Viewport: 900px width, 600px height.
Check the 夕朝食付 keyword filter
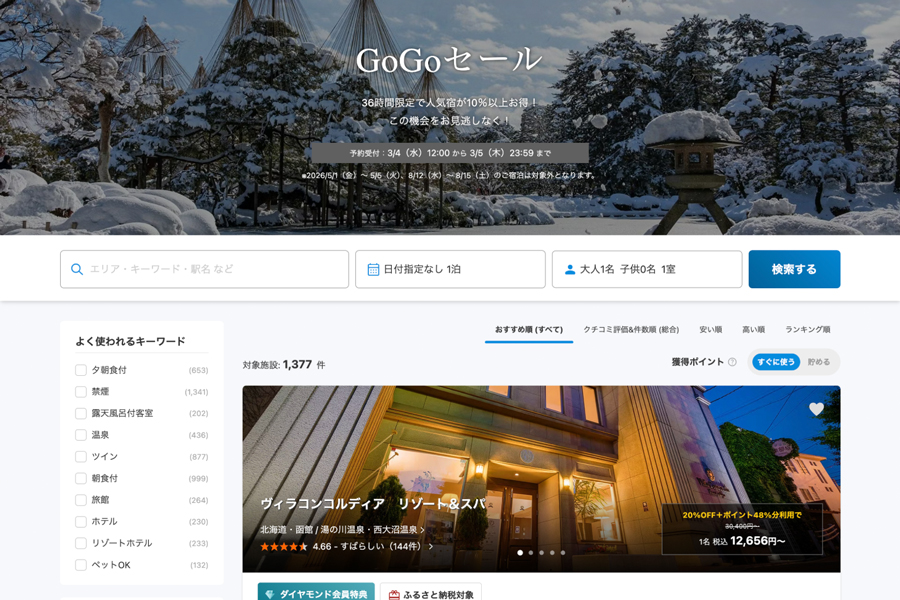point(81,370)
